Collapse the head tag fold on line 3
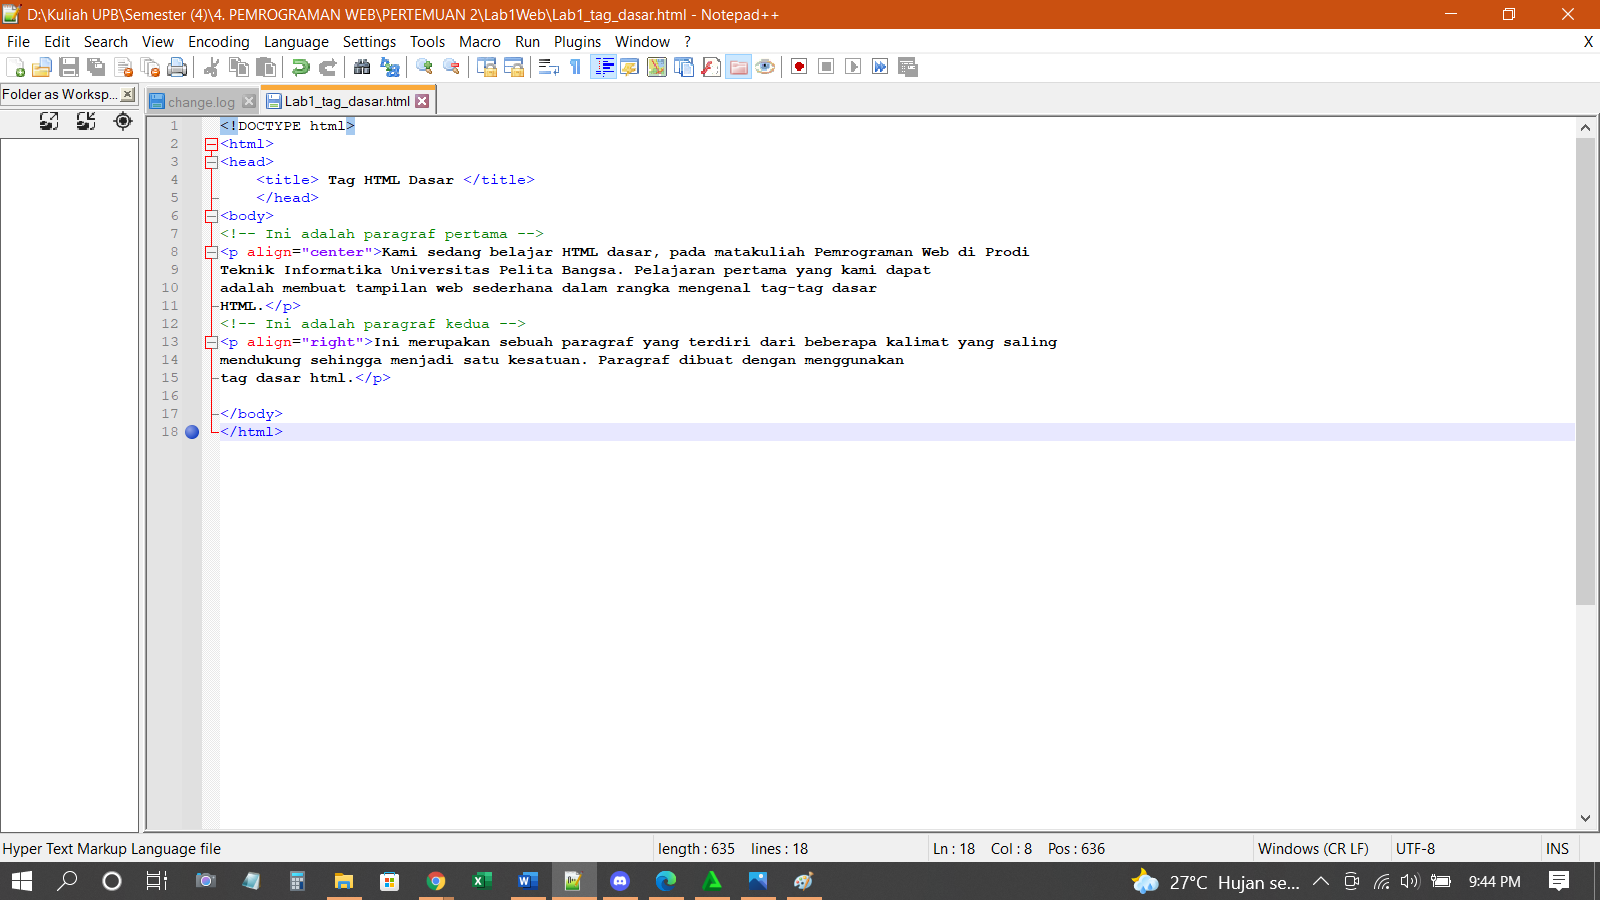Image resolution: width=1600 pixels, height=900 pixels. click(211, 162)
